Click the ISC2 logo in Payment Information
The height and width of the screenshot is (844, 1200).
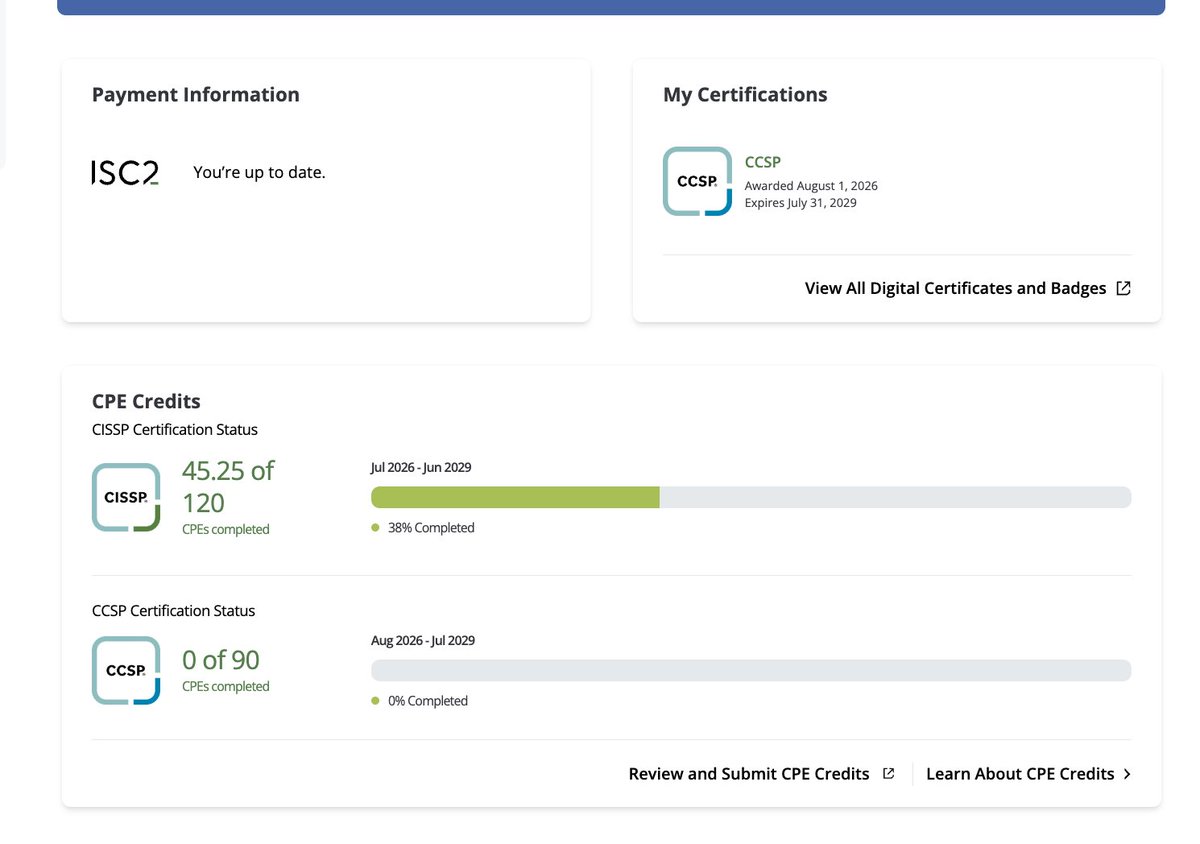[125, 173]
